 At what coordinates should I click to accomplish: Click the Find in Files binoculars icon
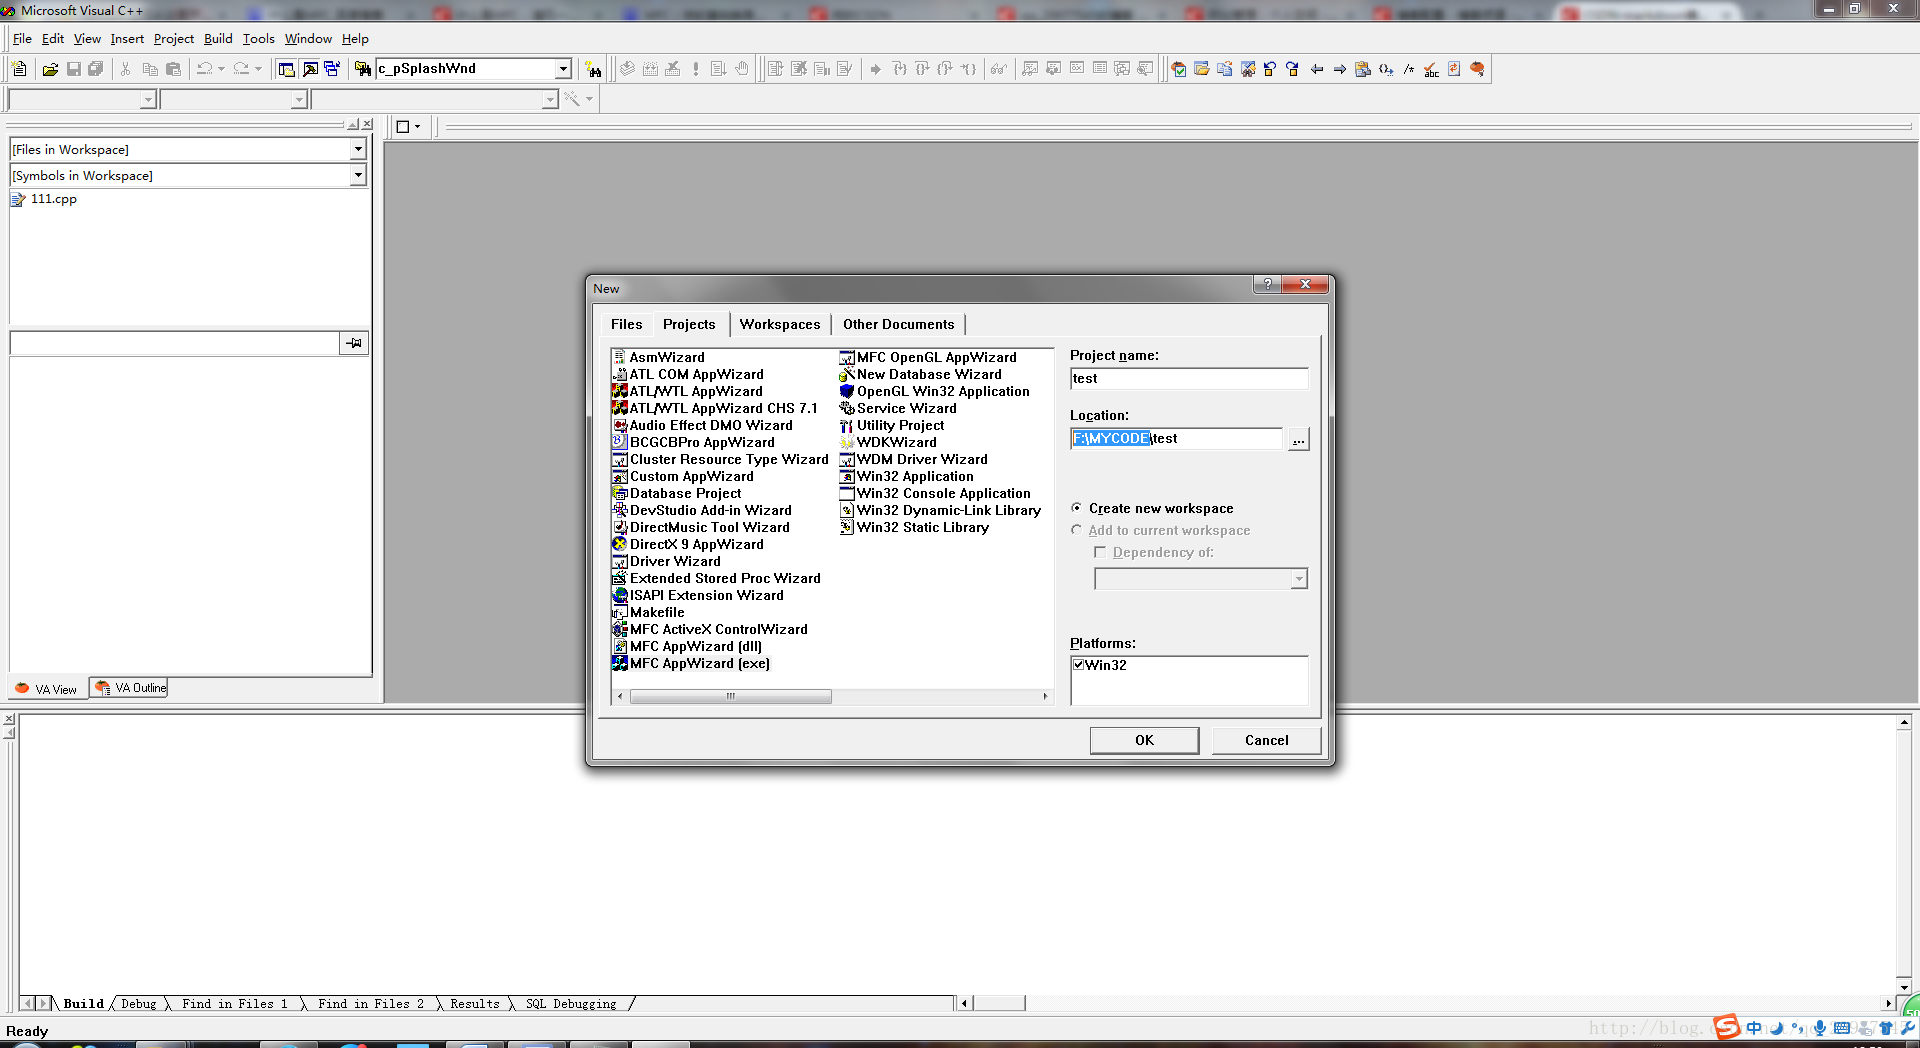tap(363, 69)
